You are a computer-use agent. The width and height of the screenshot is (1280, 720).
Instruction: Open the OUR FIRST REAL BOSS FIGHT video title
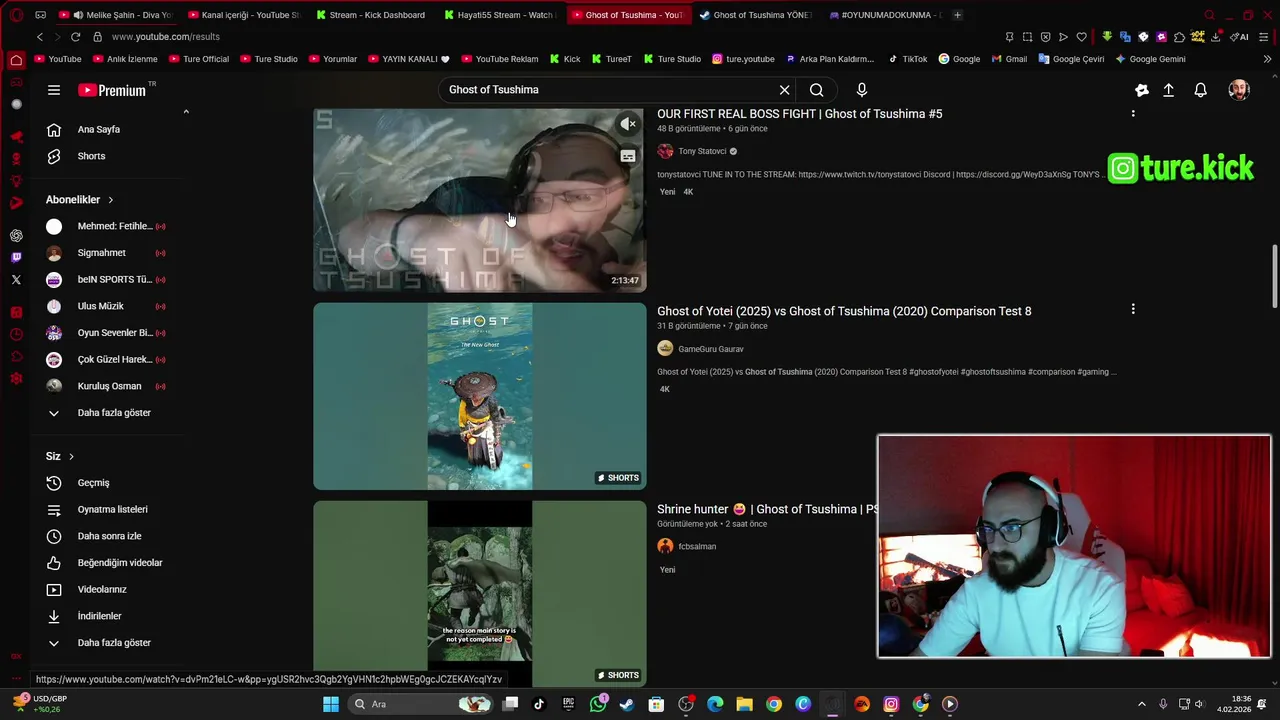799,114
